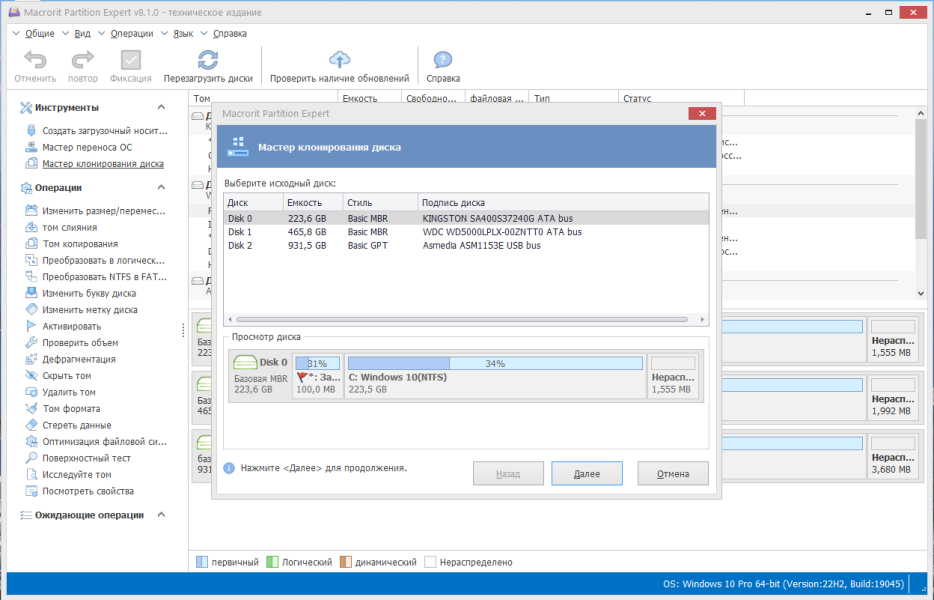Click icon for Преобразовать в логическ...
This screenshot has height=600, width=934.
[31, 260]
